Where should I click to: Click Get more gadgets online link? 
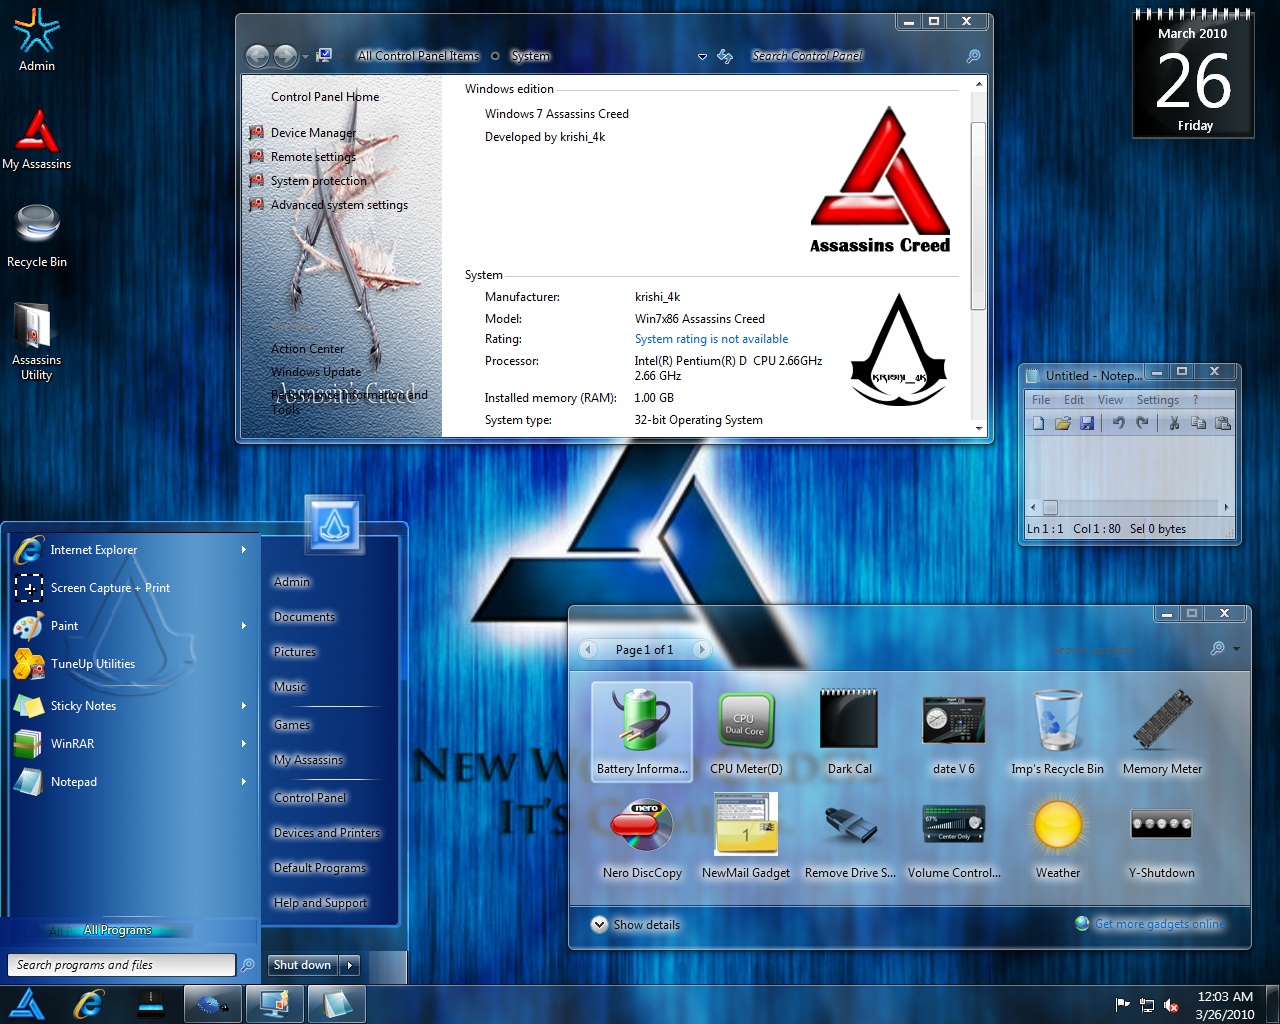(x=1160, y=924)
